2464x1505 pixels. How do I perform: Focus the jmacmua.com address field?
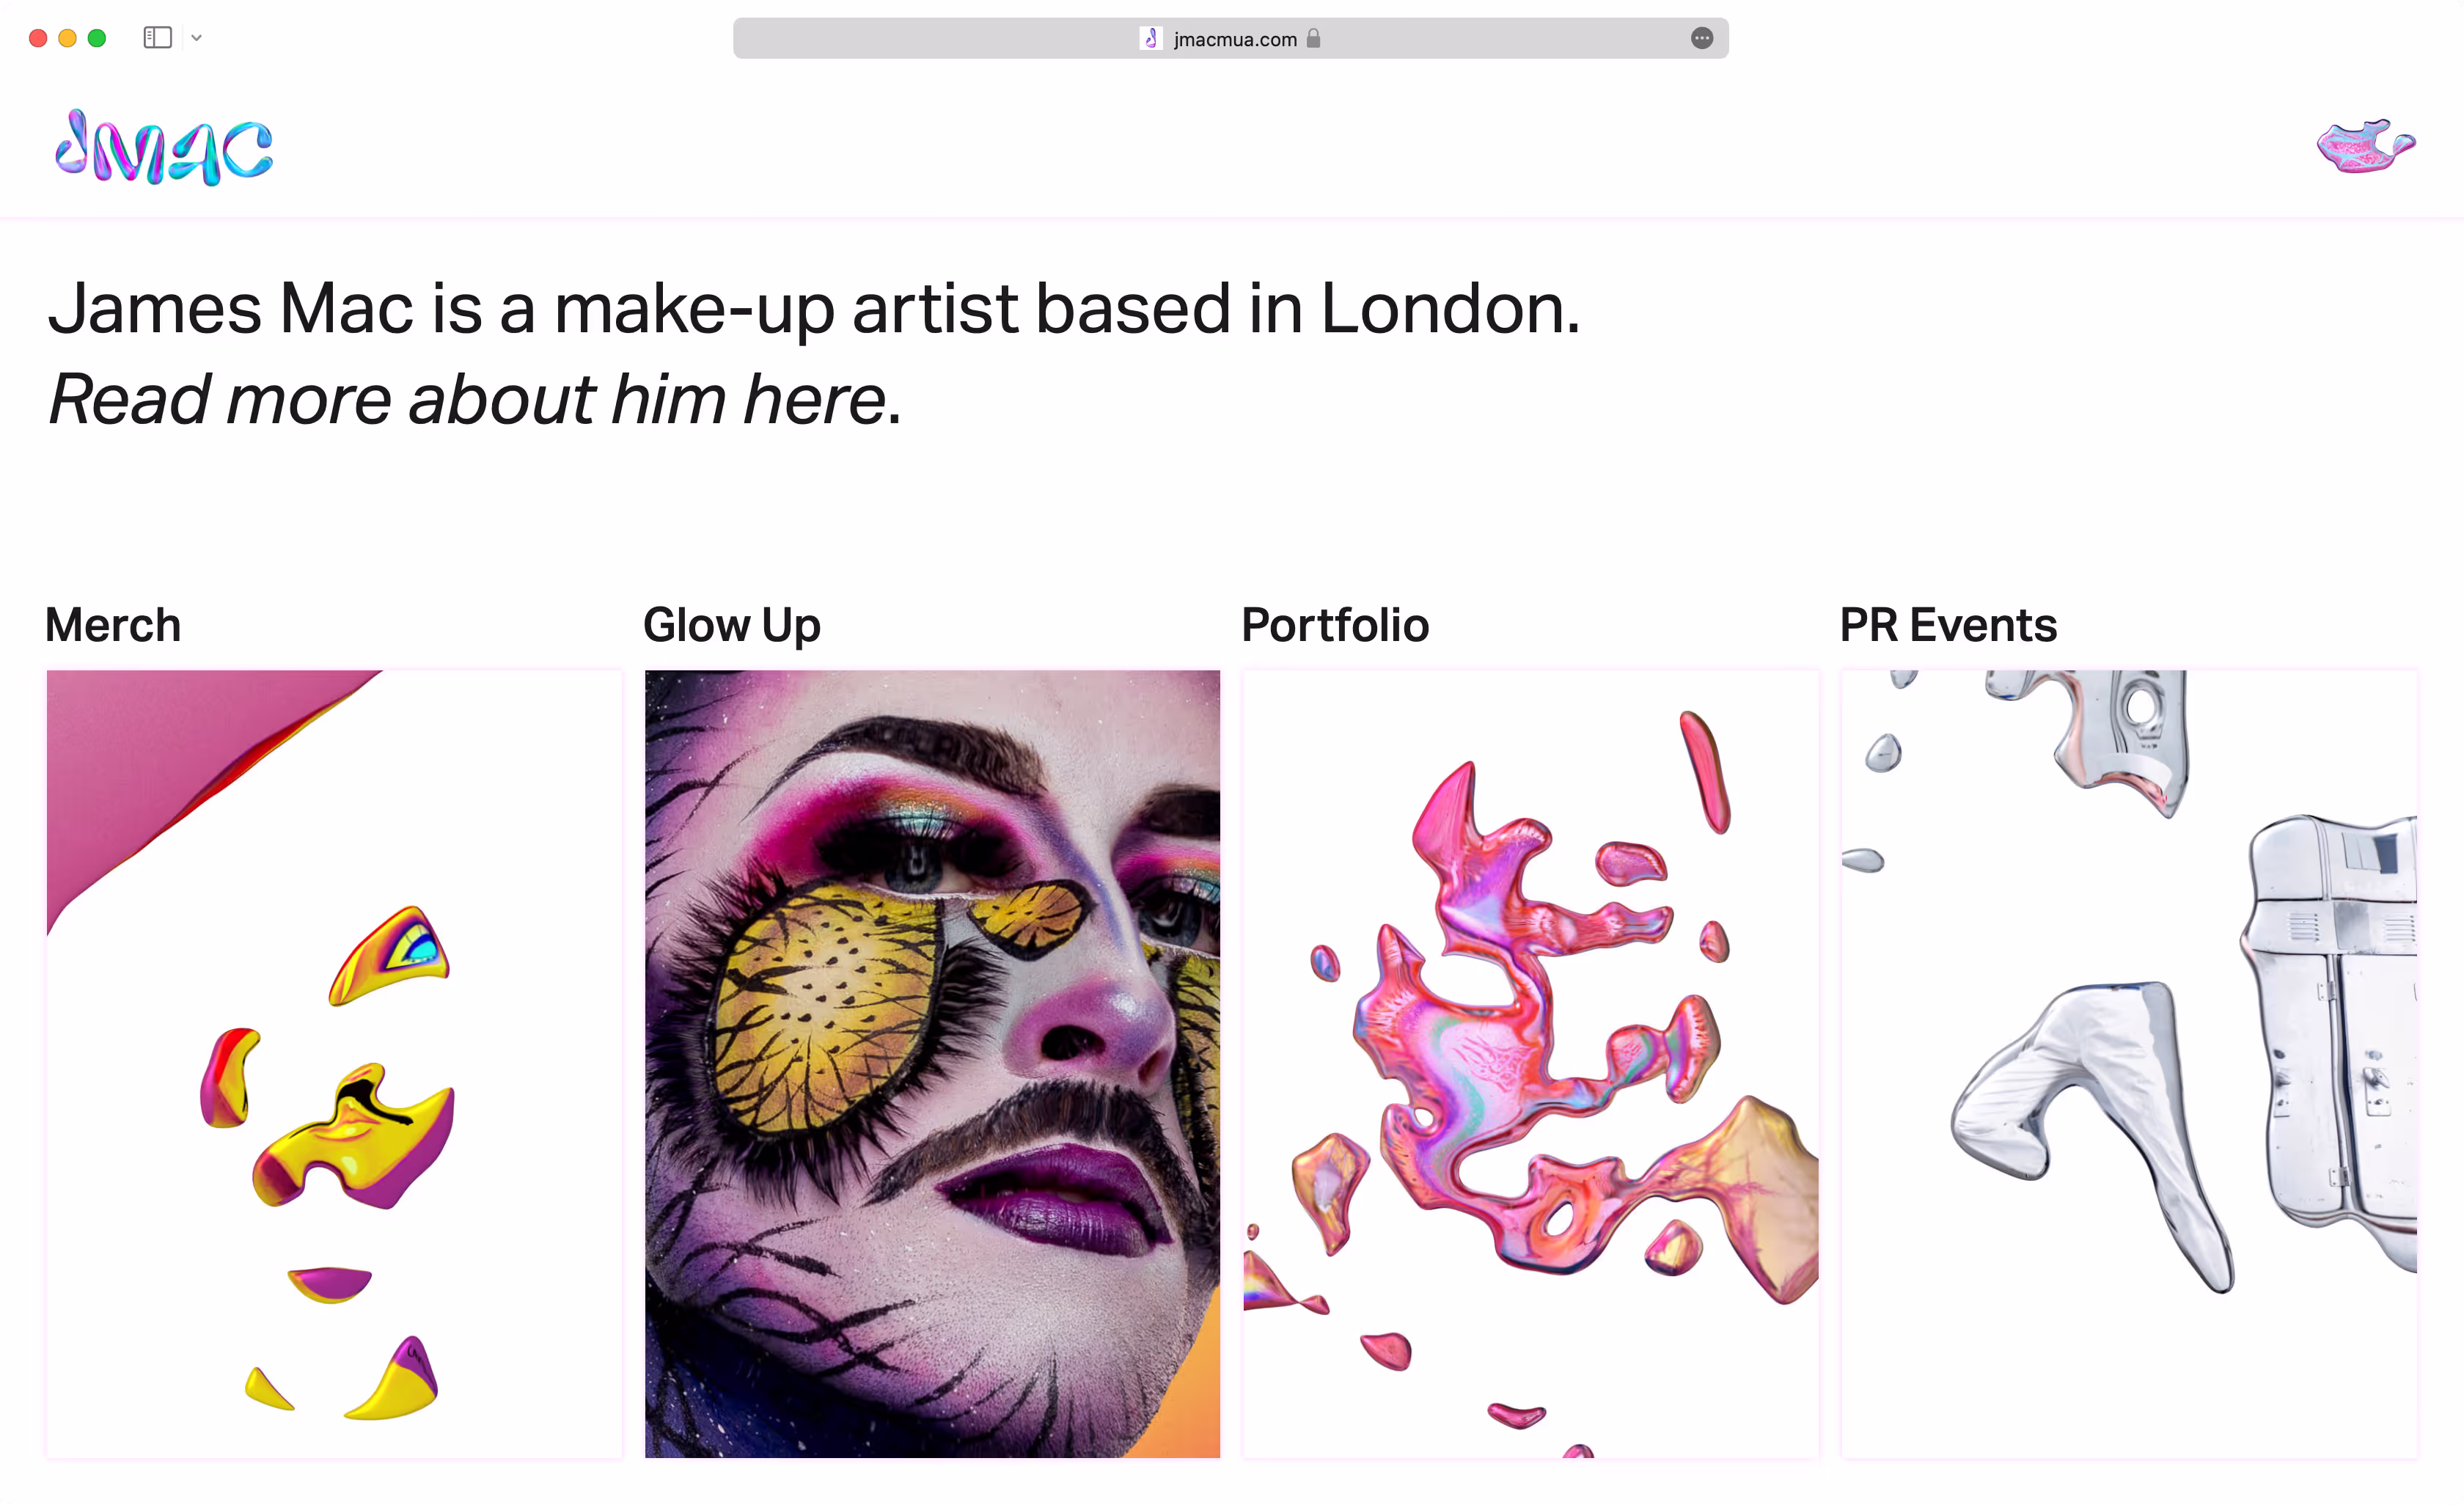tap(1230, 38)
